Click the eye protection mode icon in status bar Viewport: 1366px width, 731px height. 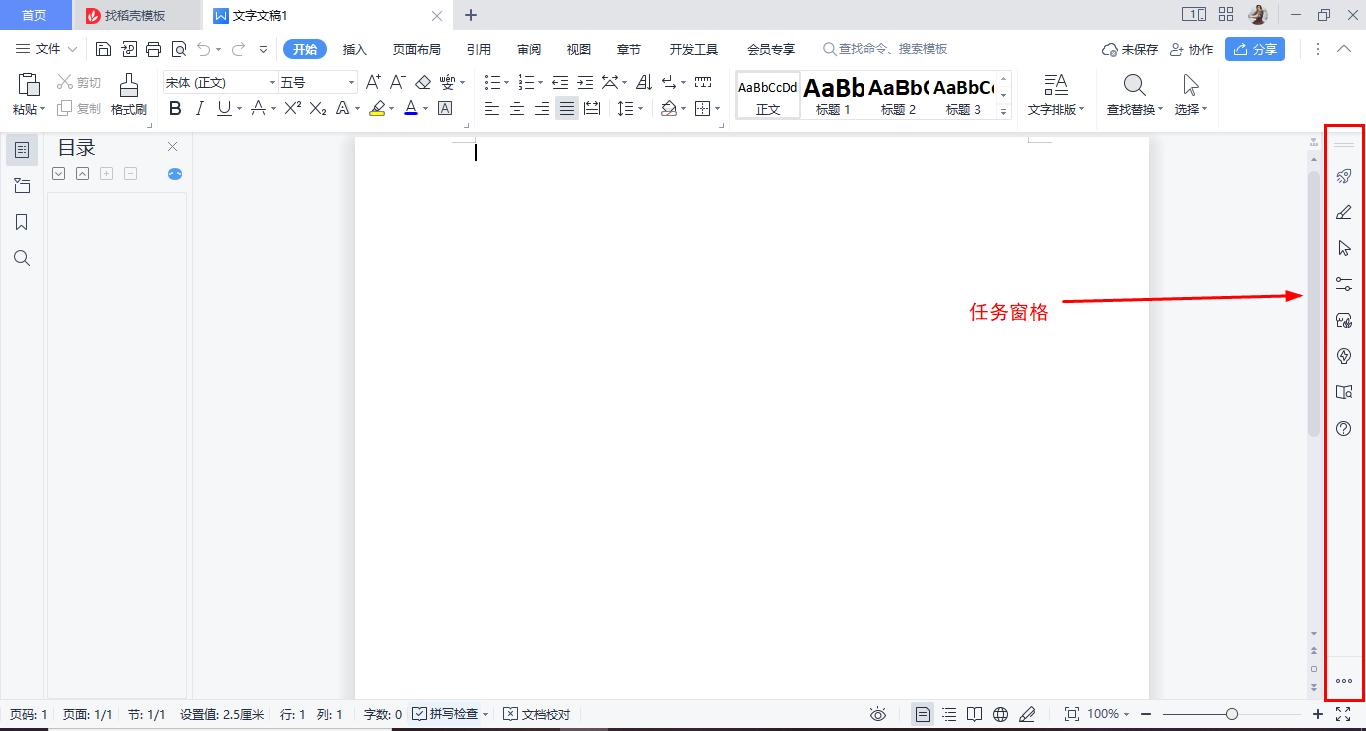coord(877,714)
